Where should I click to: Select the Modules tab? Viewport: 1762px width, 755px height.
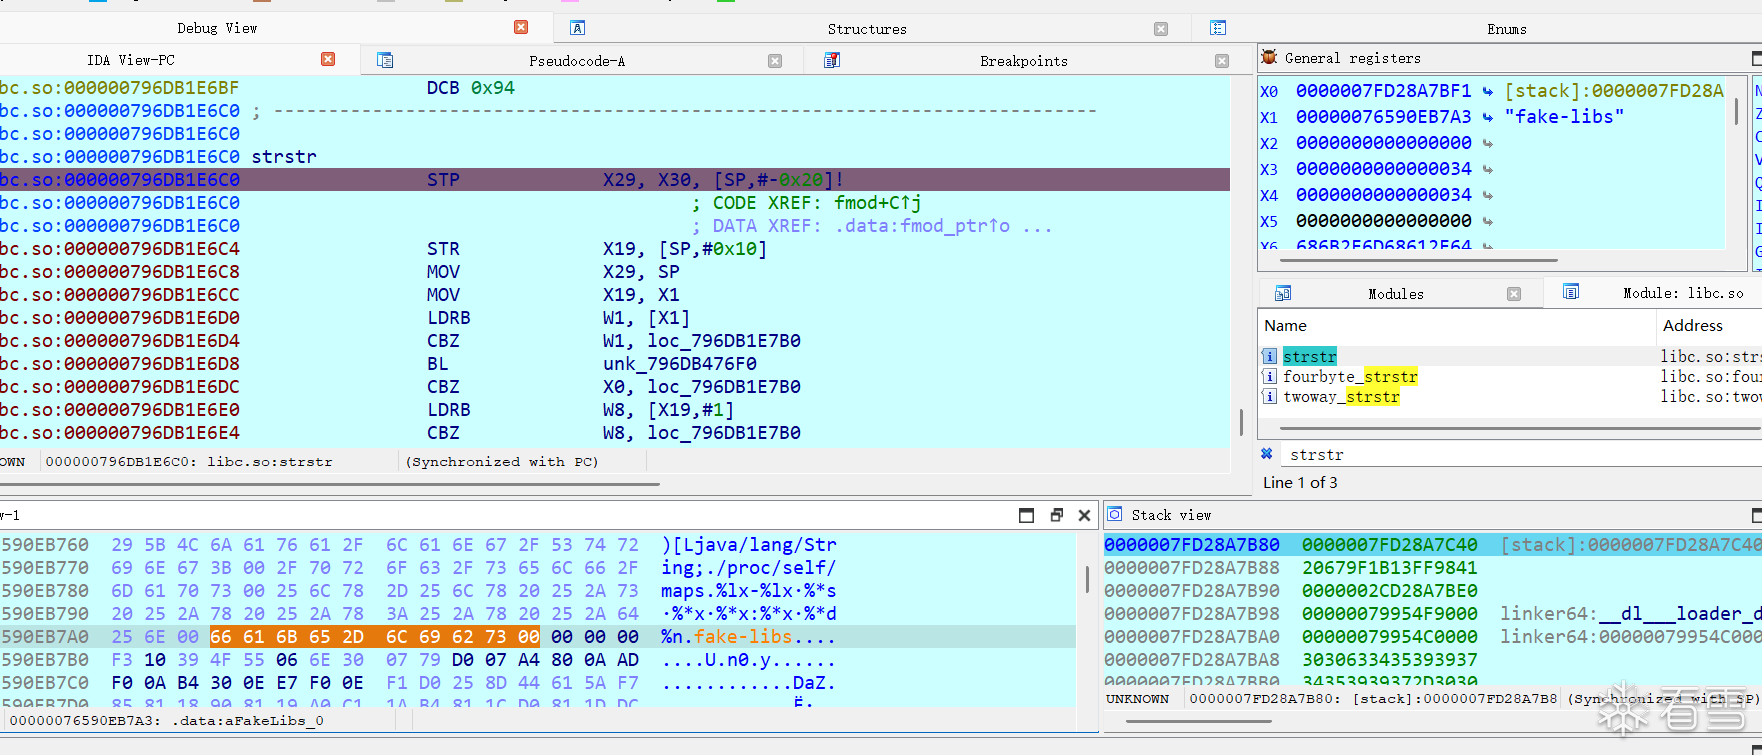tap(1396, 294)
